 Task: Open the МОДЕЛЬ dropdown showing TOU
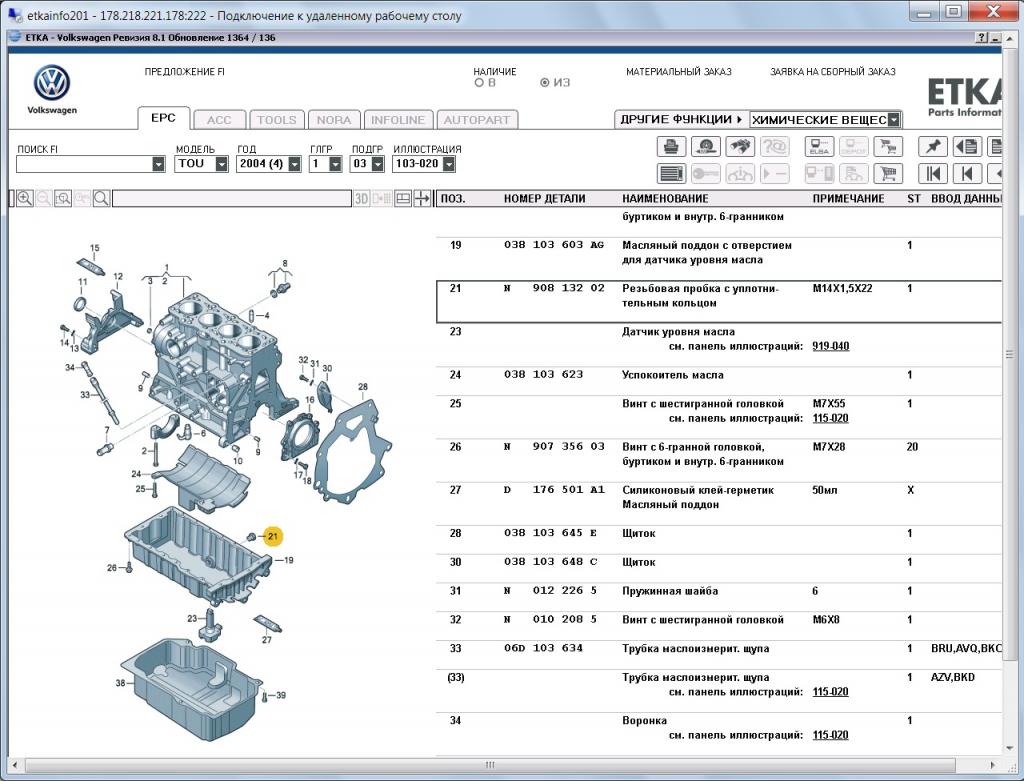221,164
